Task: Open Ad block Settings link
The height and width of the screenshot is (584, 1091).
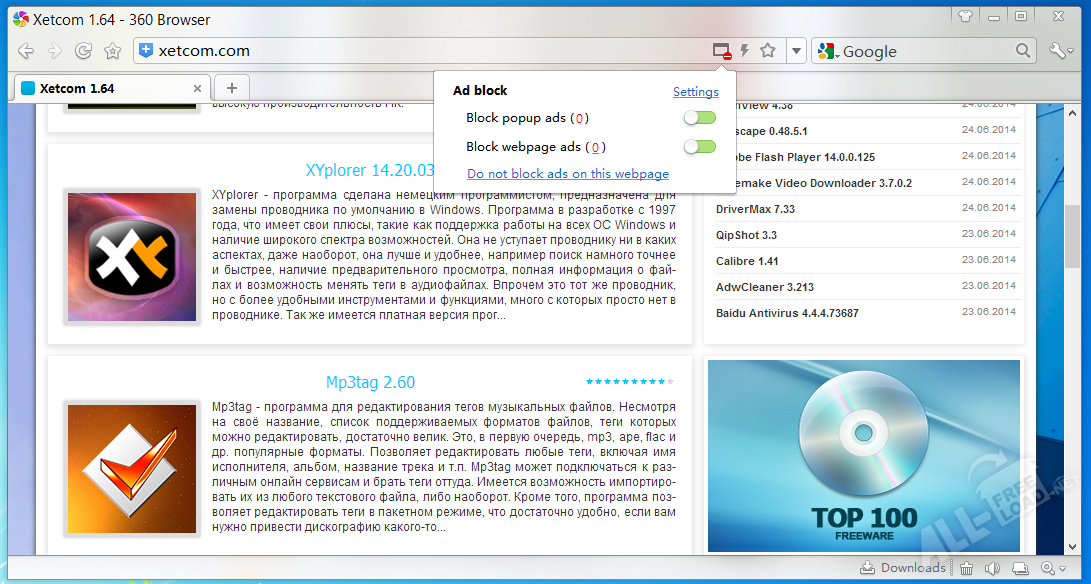Action: point(695,92)
